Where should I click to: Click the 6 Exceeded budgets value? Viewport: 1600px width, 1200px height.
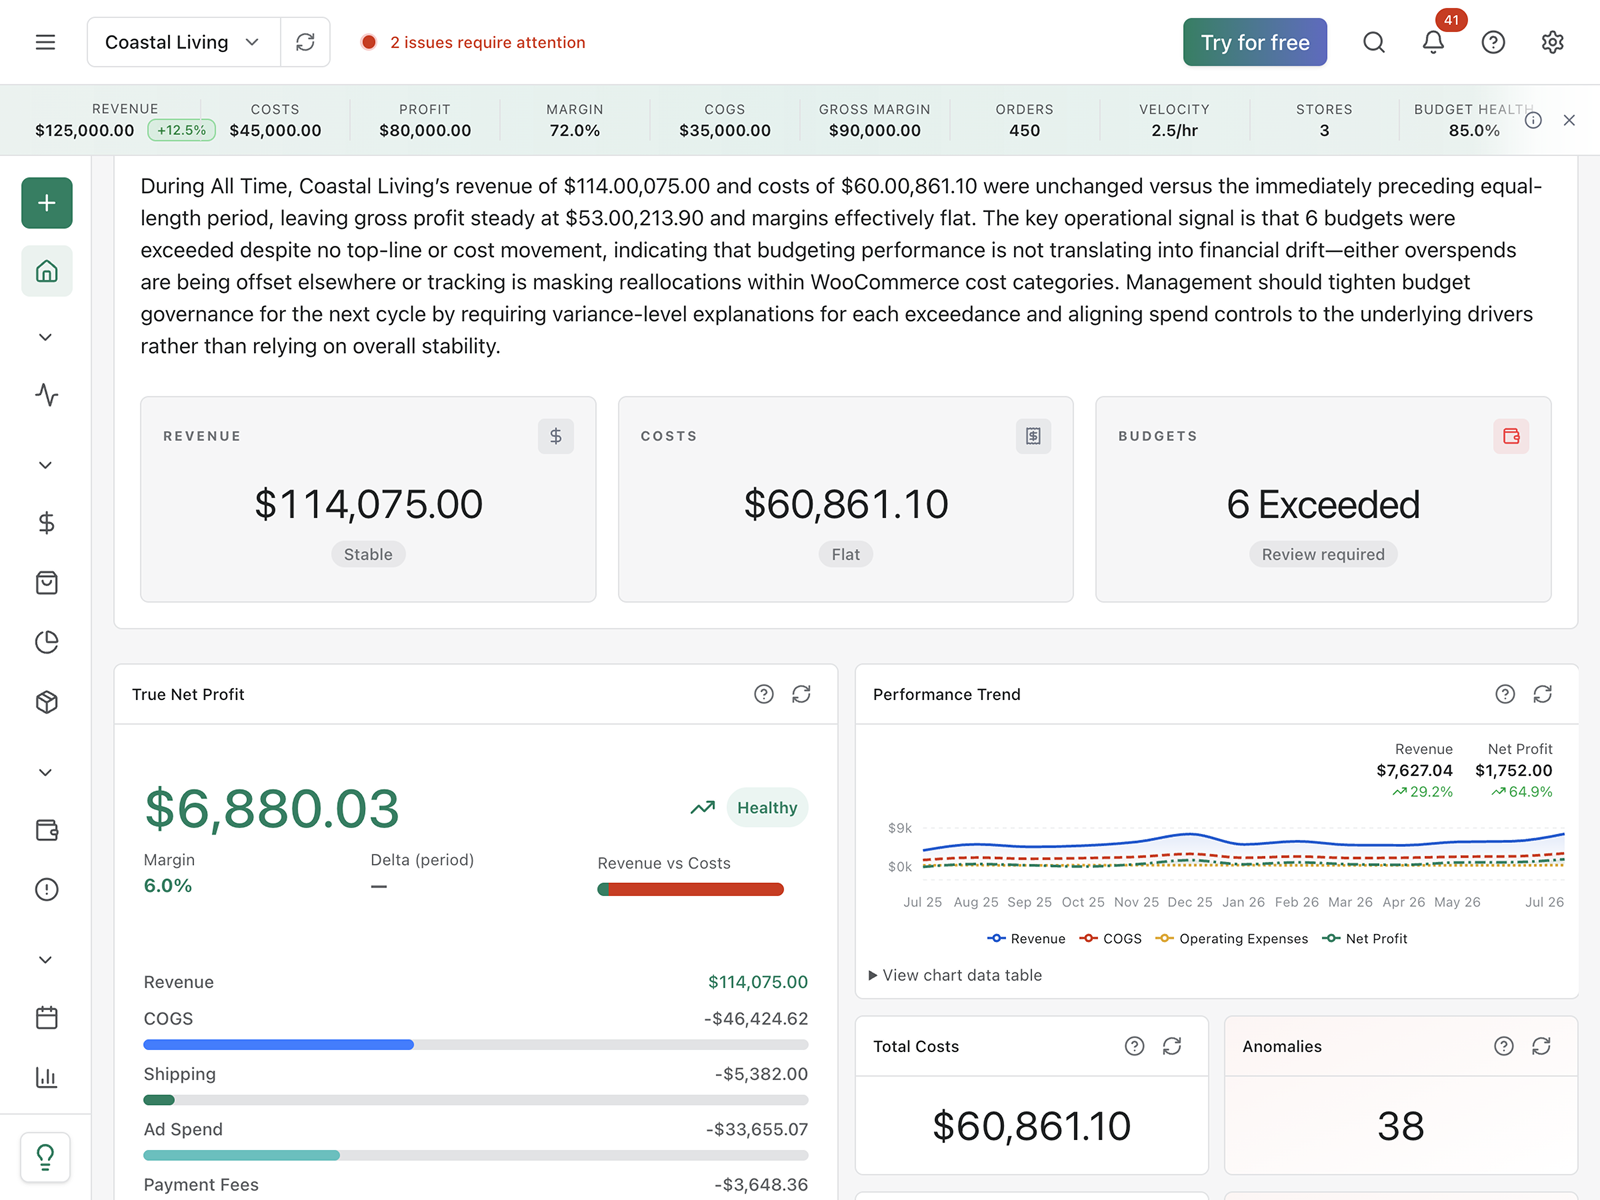point(1323,505)
